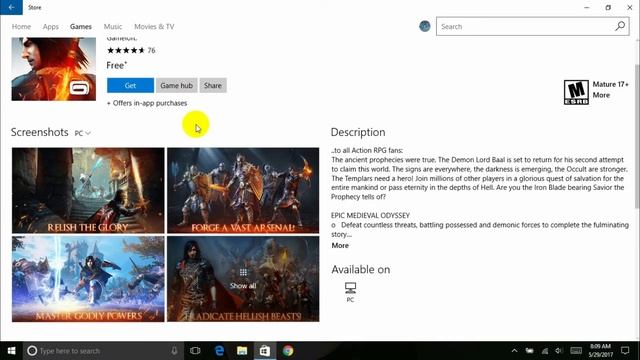
Task: Open the Show all screenshots grid
Action: 243,279
